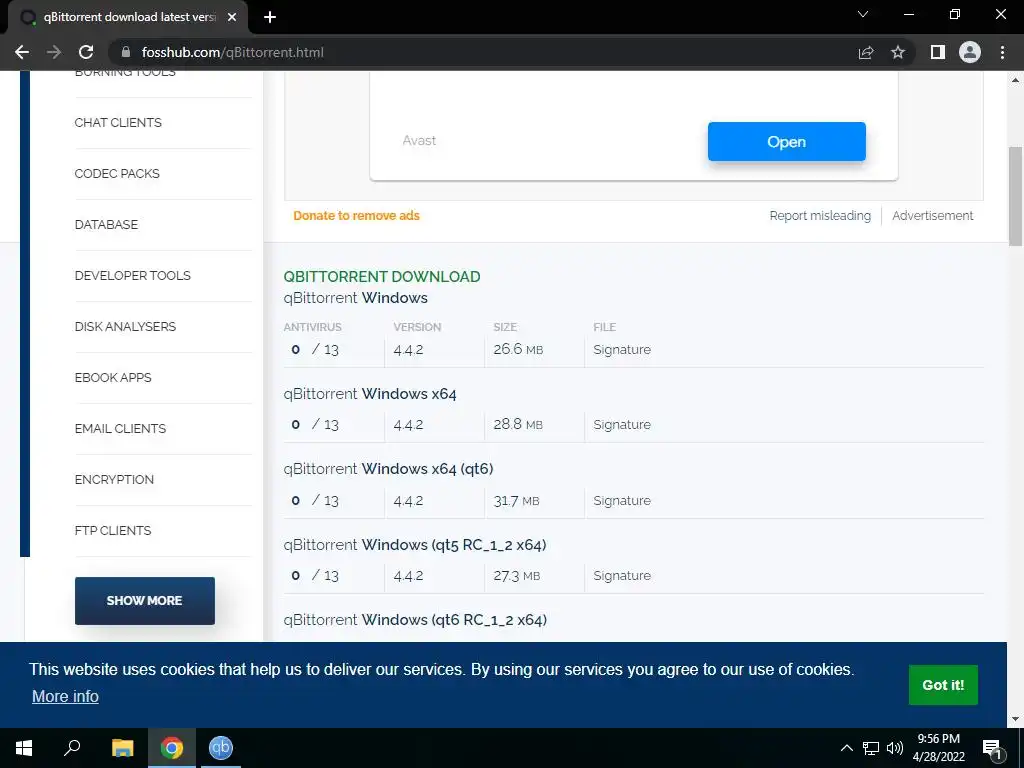Click scrollbar down arrow
Screen dimensions: 1024x768
click(1015, 719)
